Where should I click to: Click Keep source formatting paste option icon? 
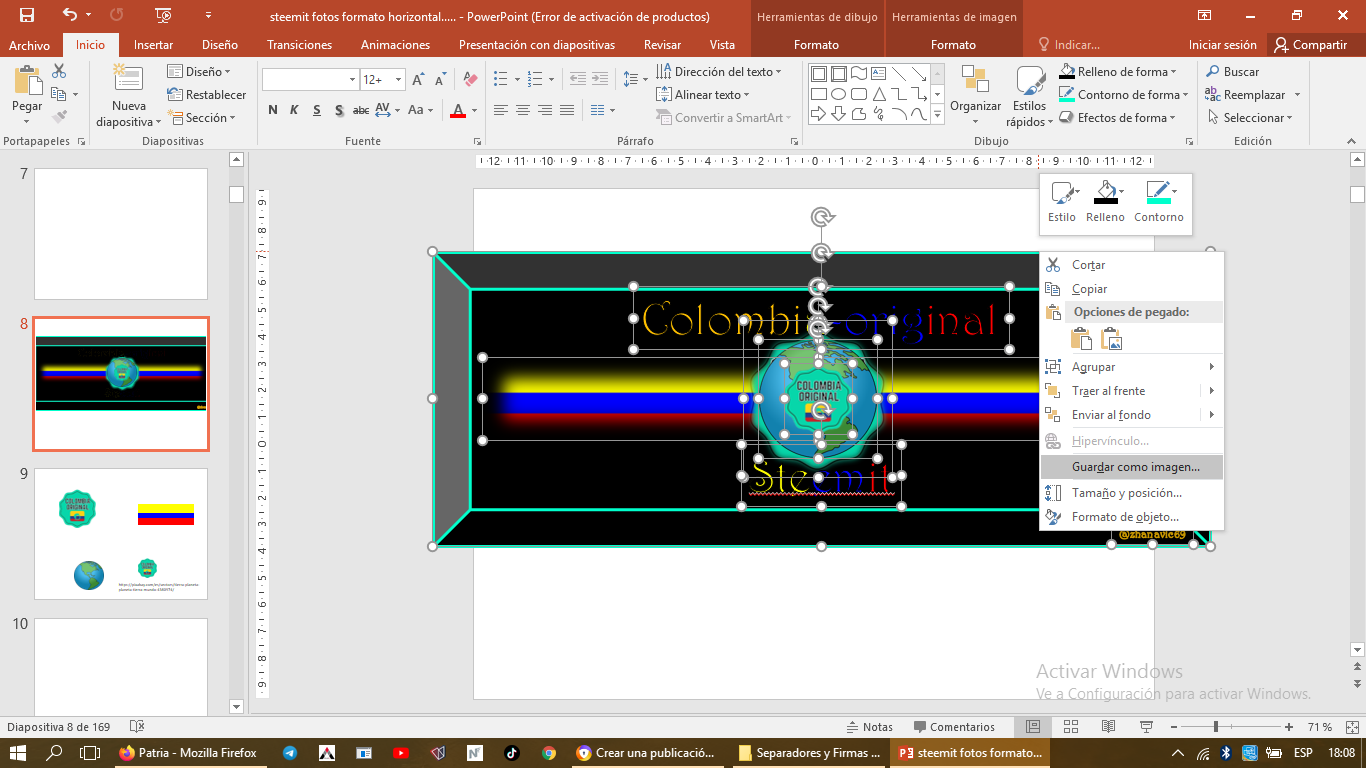[x=1082, y=340]
